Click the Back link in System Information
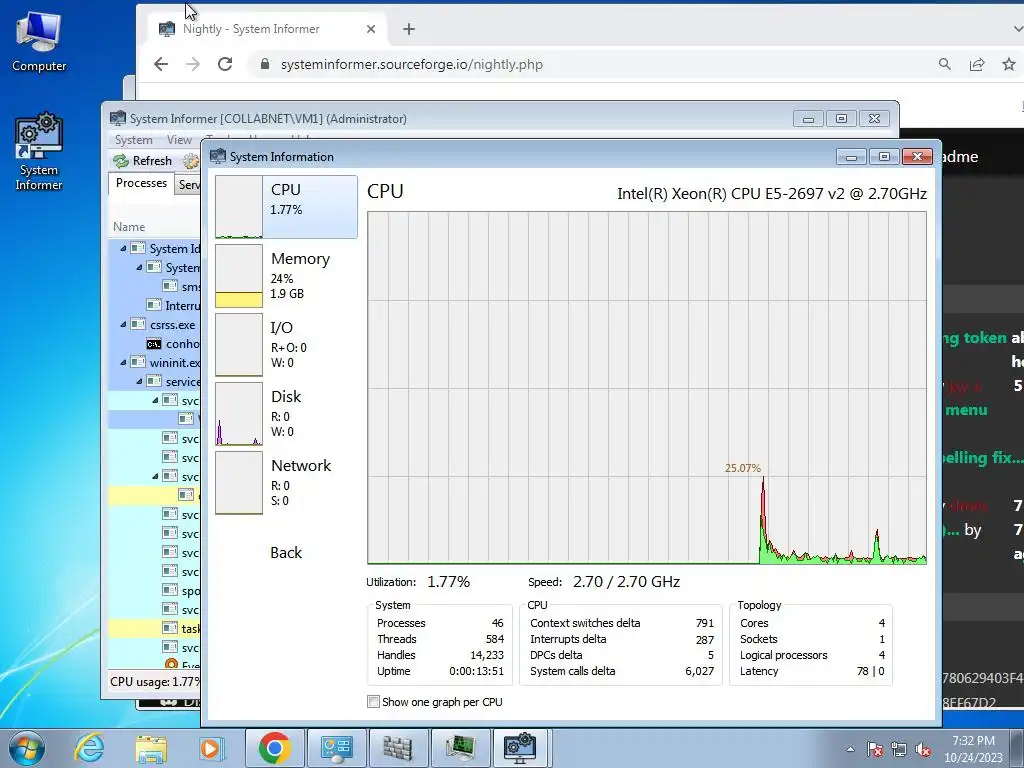This screenshot has width=1024, height=768. point(286,552)
